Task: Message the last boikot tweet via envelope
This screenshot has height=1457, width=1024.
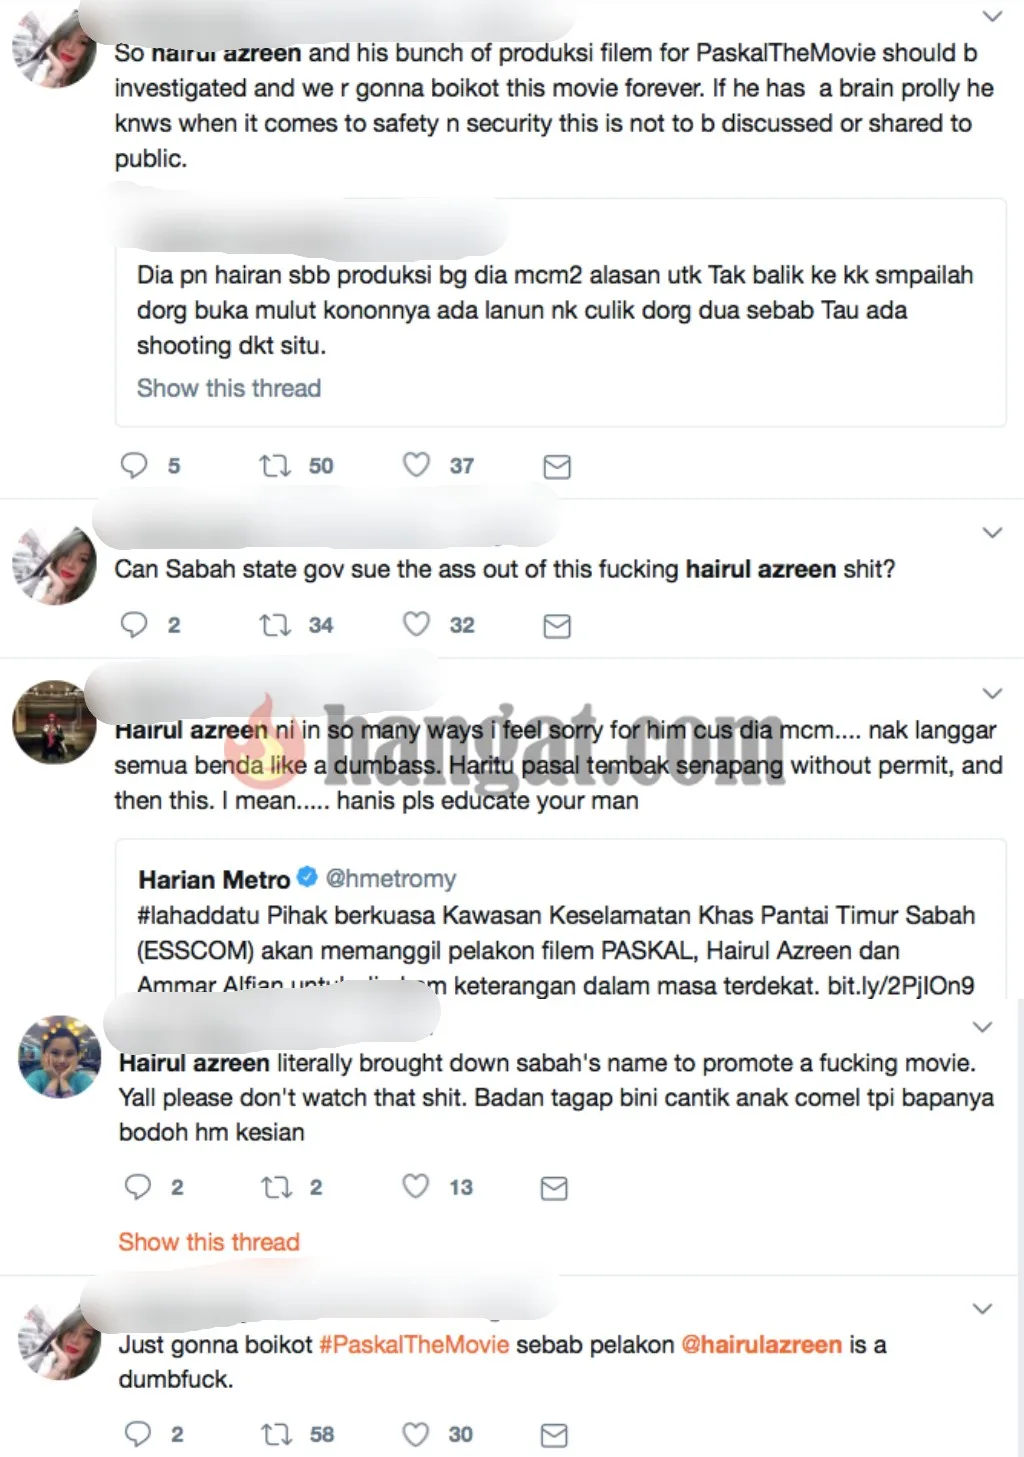Action: [x=554, y=1436]
